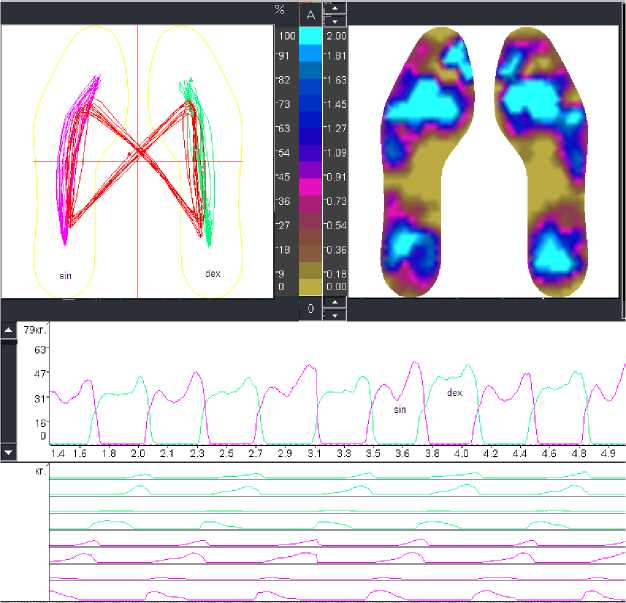Click the кг. label on sensor channels chart
Viewport: 626px width, 603px height.
point(40,471)
